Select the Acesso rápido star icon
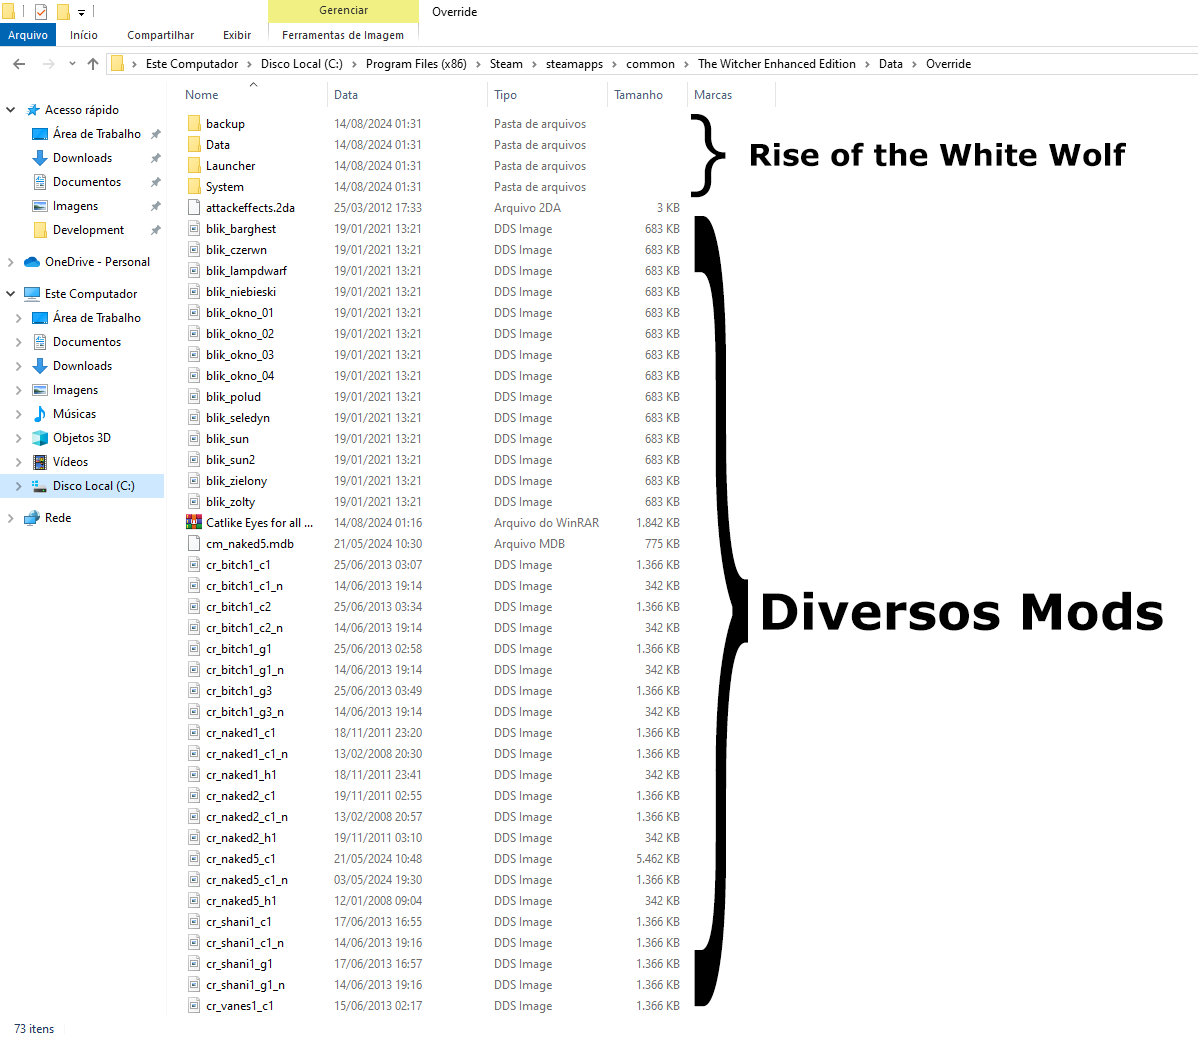This screenshot has width=1198, height=1040. (32, 110)
